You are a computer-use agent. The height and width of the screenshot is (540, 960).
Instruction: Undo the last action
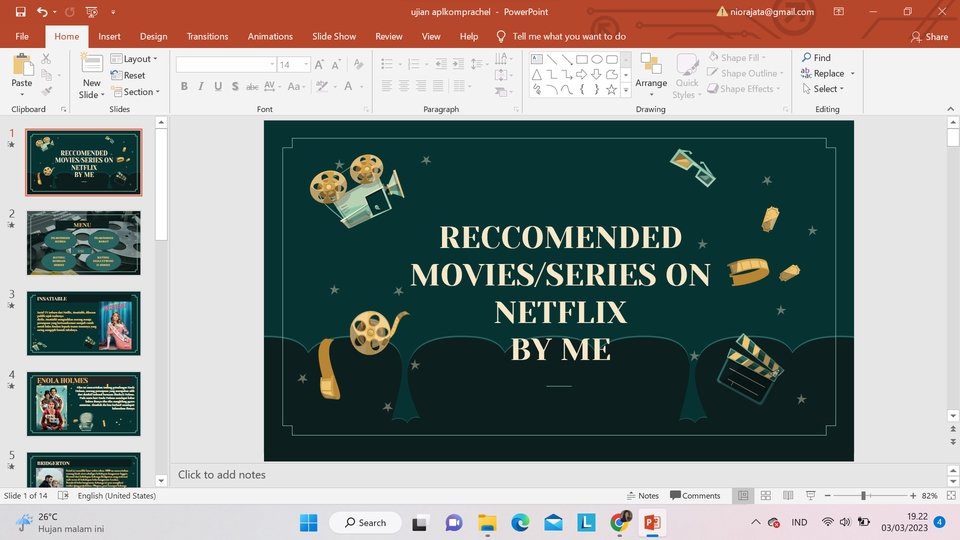click(x=42, y=12)
